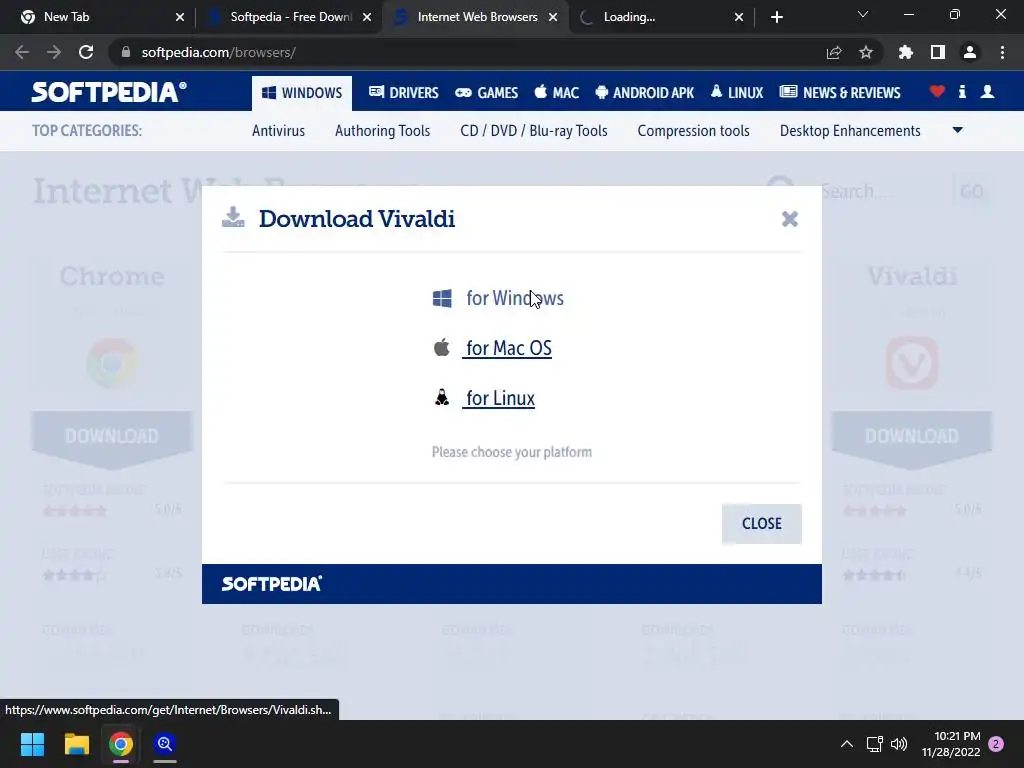View site information lock icon
Viewport: 1024px width, 768px height.
tap(125, 52)
